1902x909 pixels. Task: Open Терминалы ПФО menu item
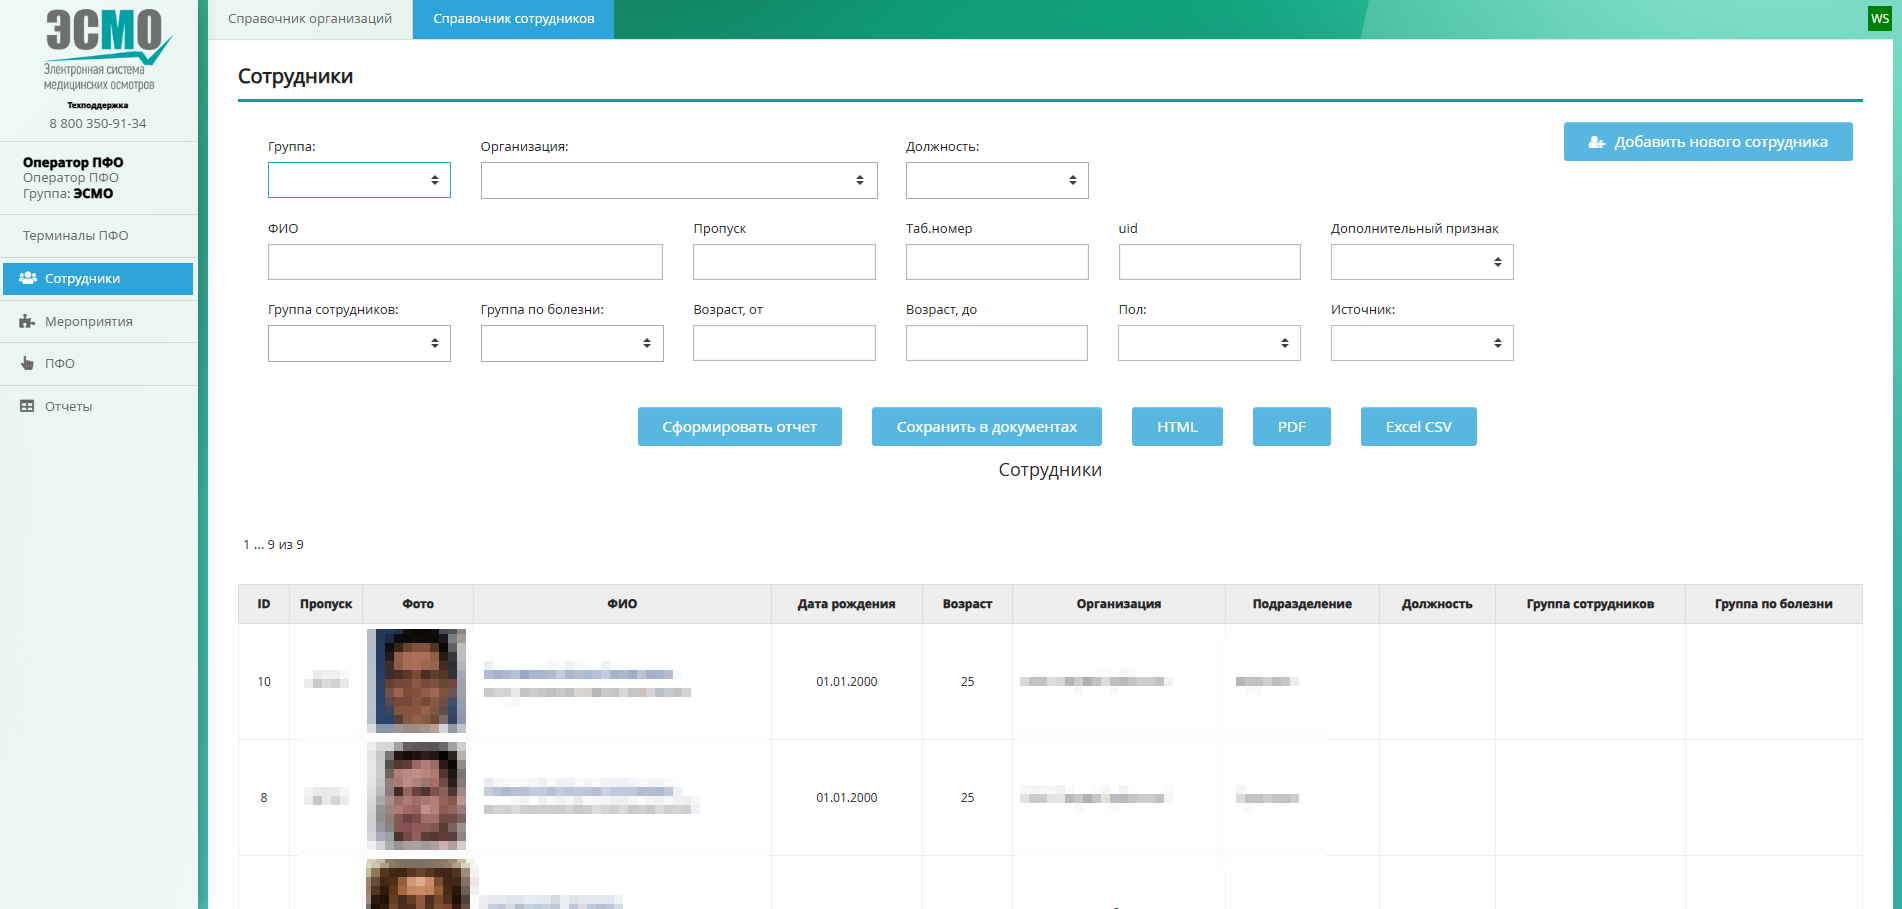[x=76, y=236]
